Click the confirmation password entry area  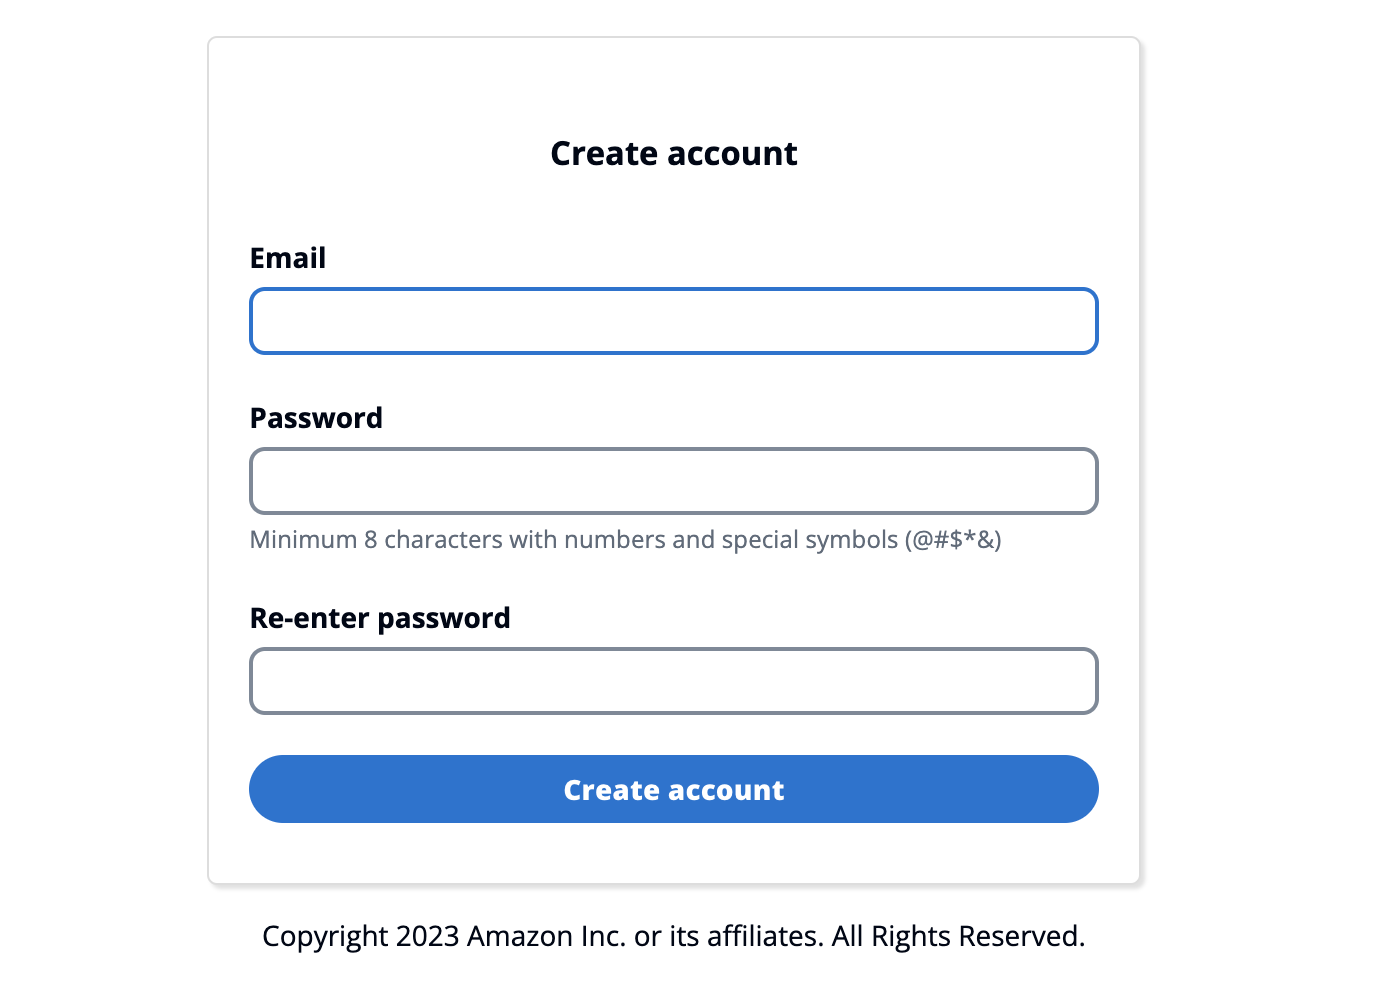click(x=673, y=681)
